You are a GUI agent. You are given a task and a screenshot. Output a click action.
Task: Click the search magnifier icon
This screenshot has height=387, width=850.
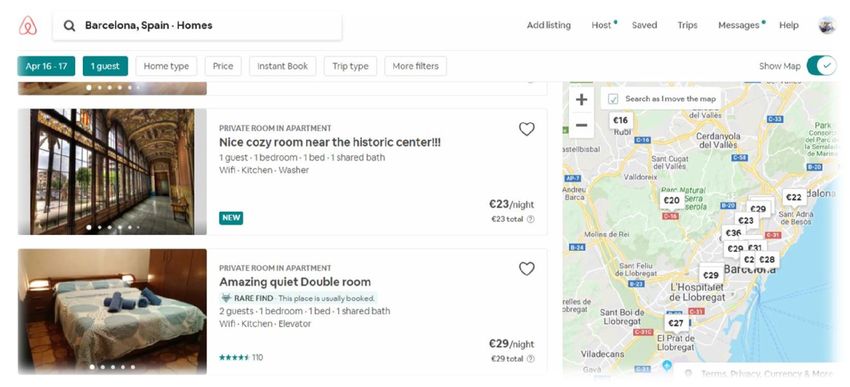[69, 25]
